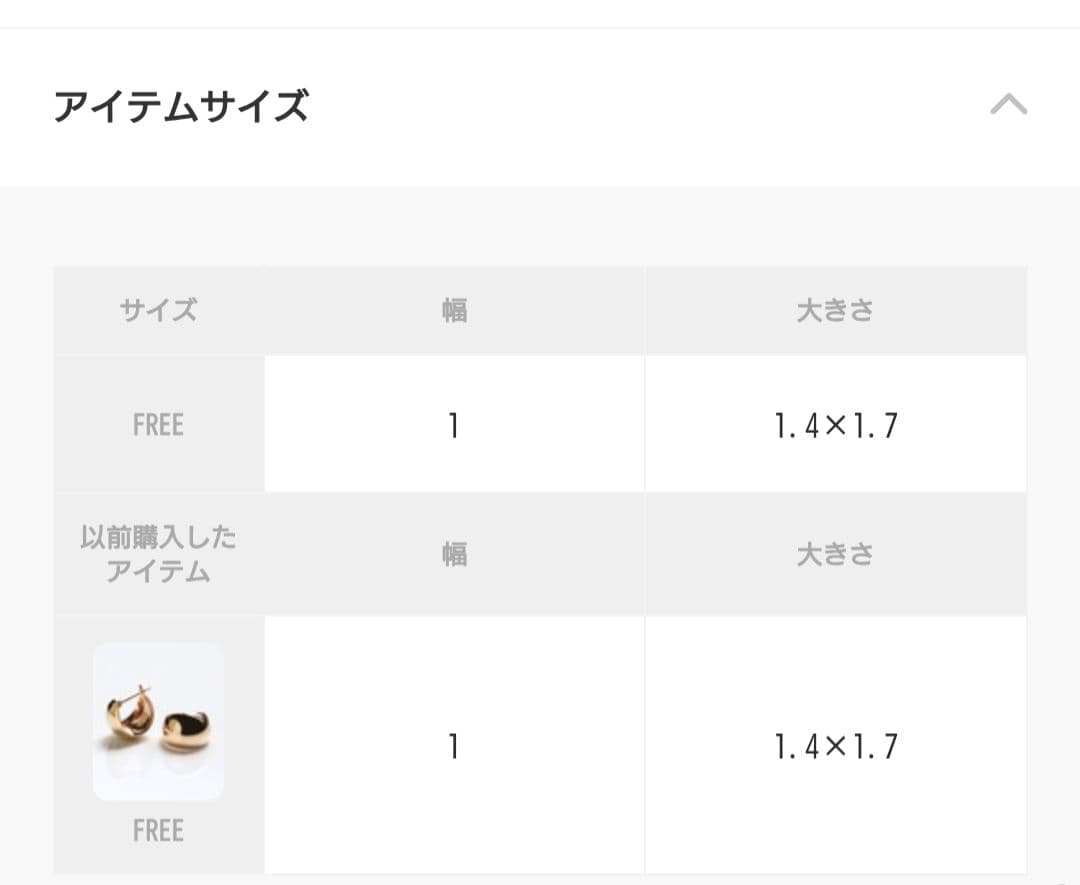
Task: Click the 大きさ header in the first table
Action: pyautogui.click(x=835, y=310)
